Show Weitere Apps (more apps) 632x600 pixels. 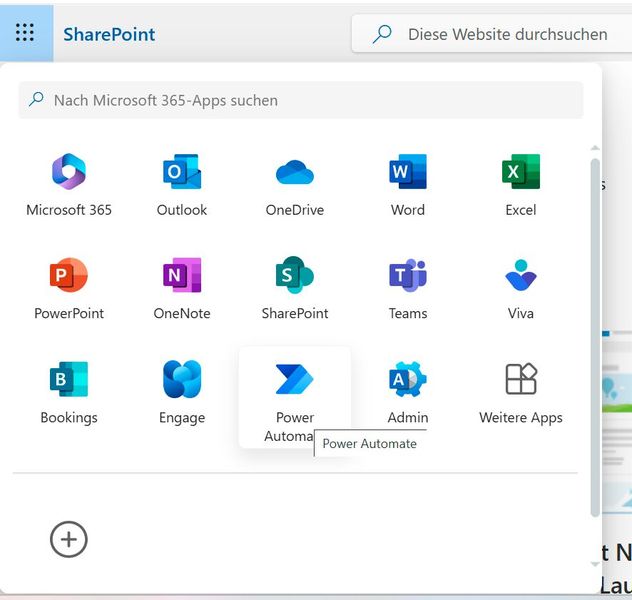[520, 393]
